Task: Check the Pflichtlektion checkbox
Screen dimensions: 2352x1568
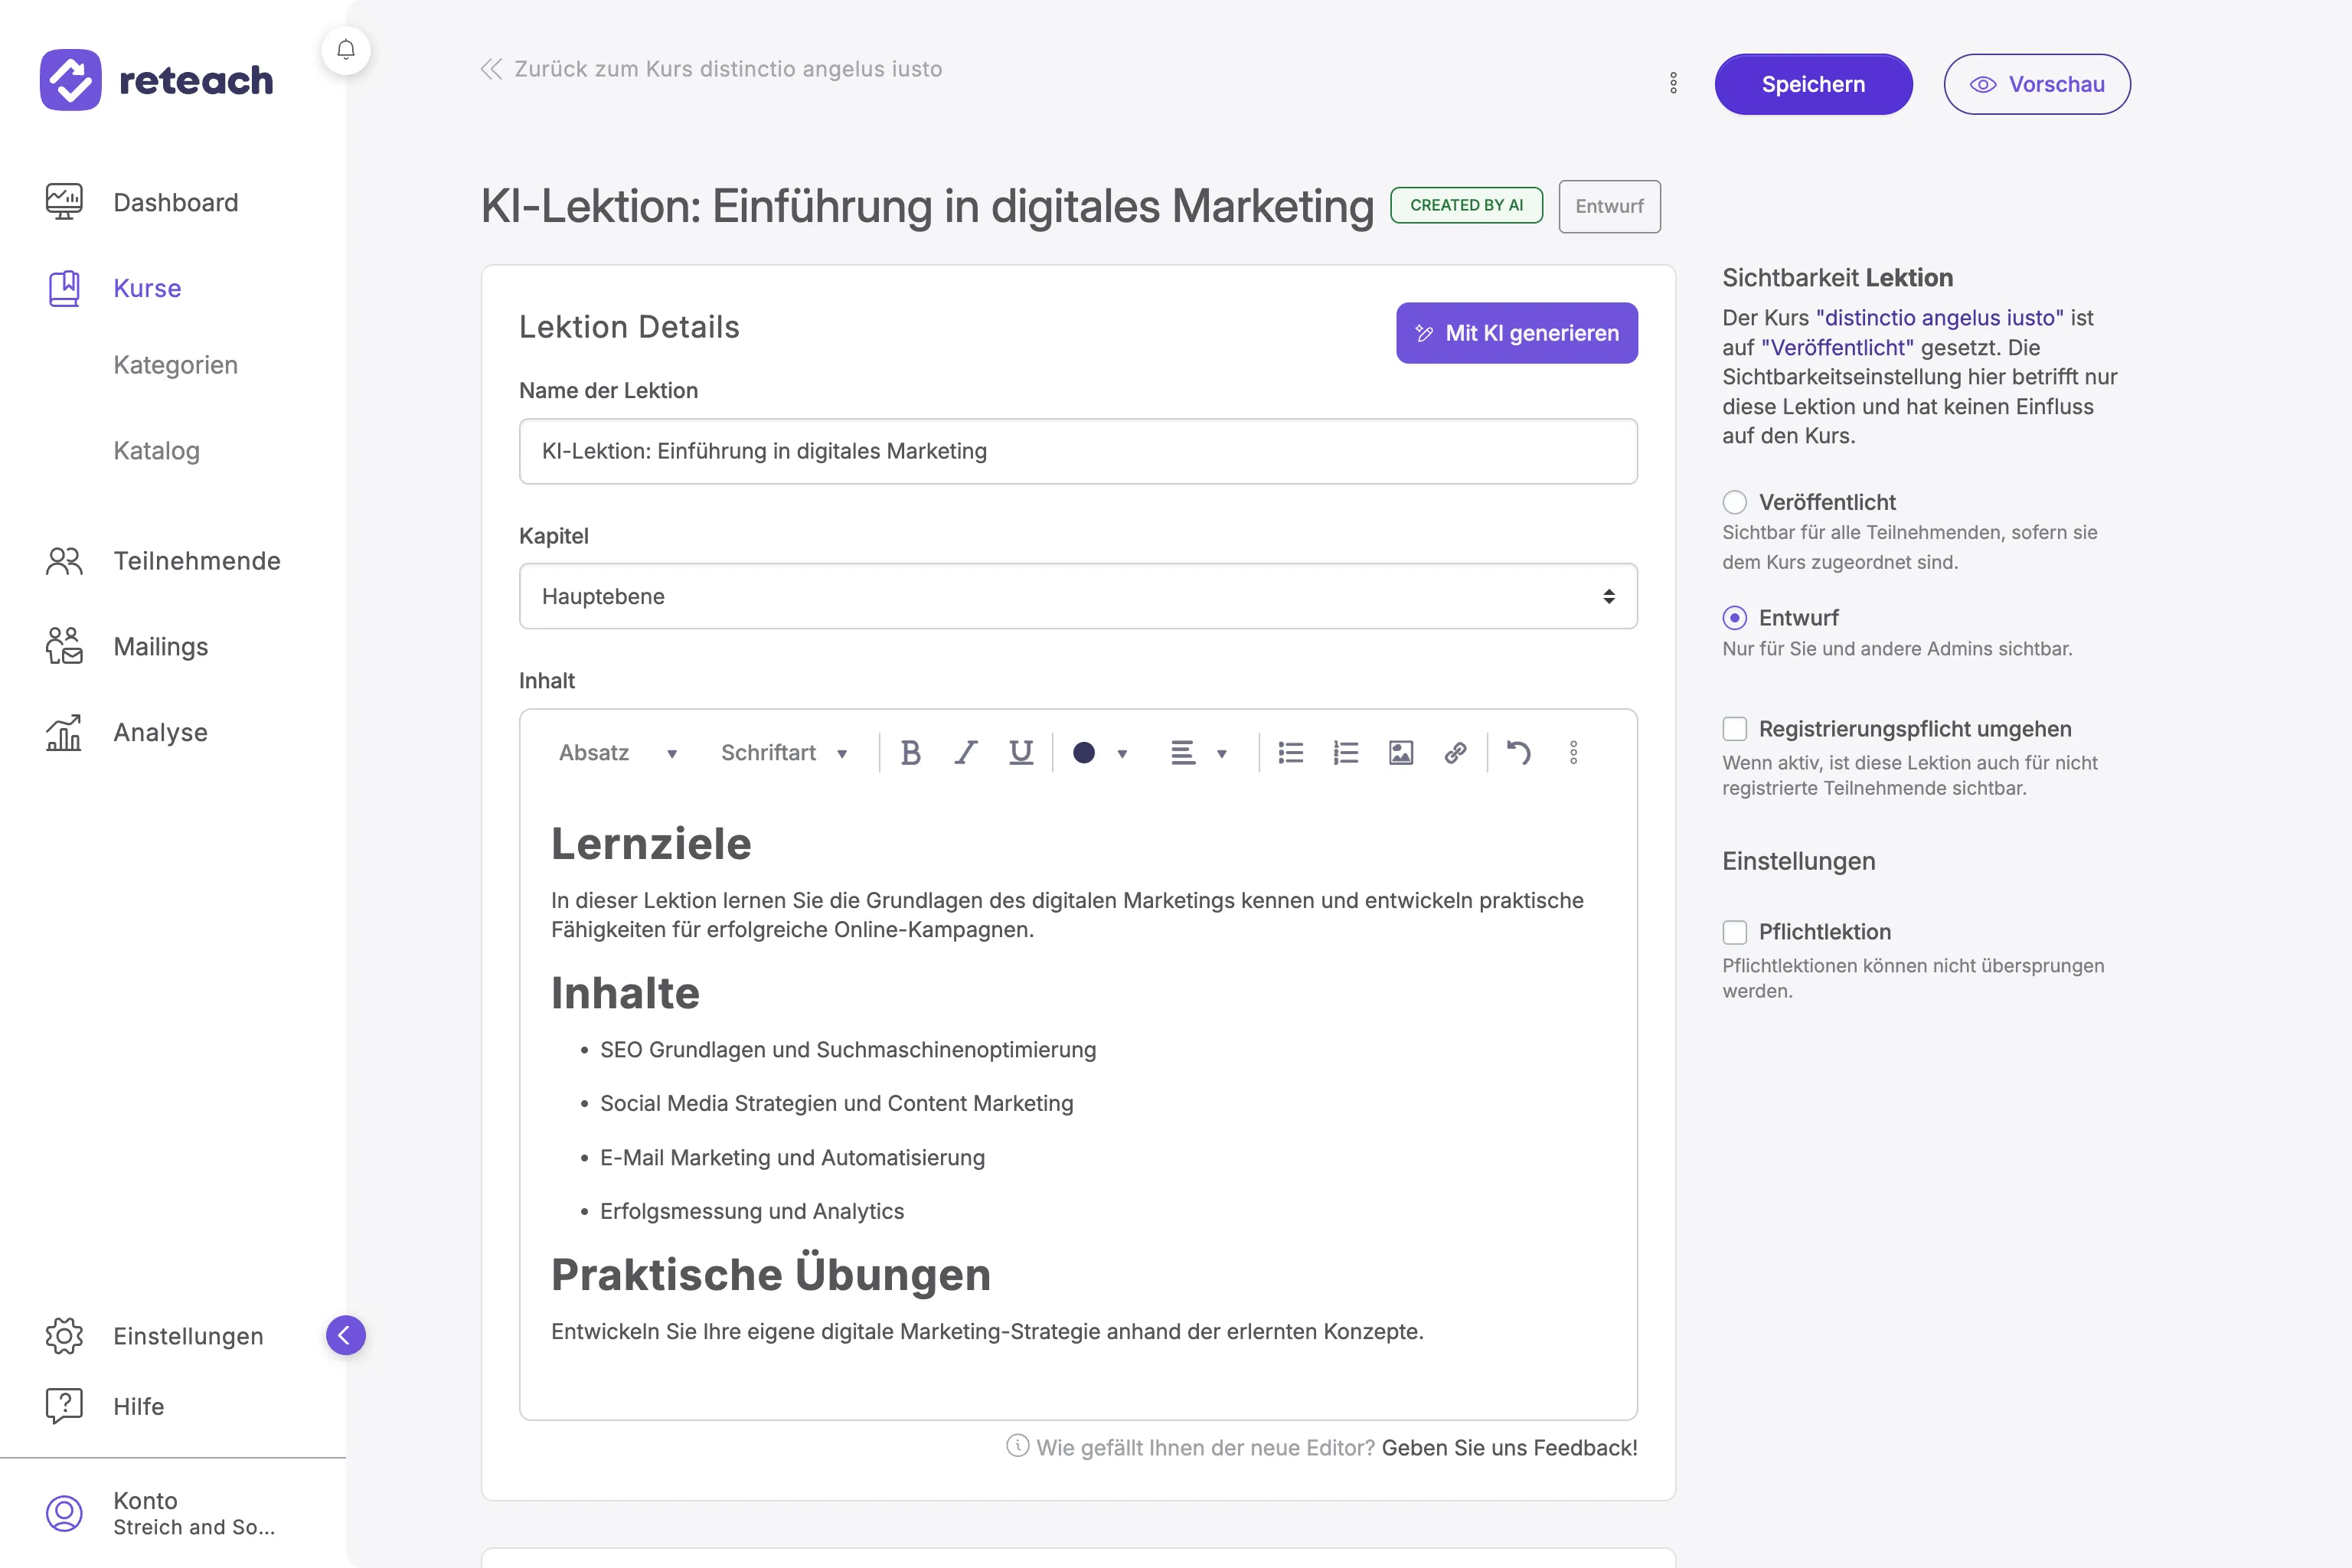Action: [x=1735, y=932]
